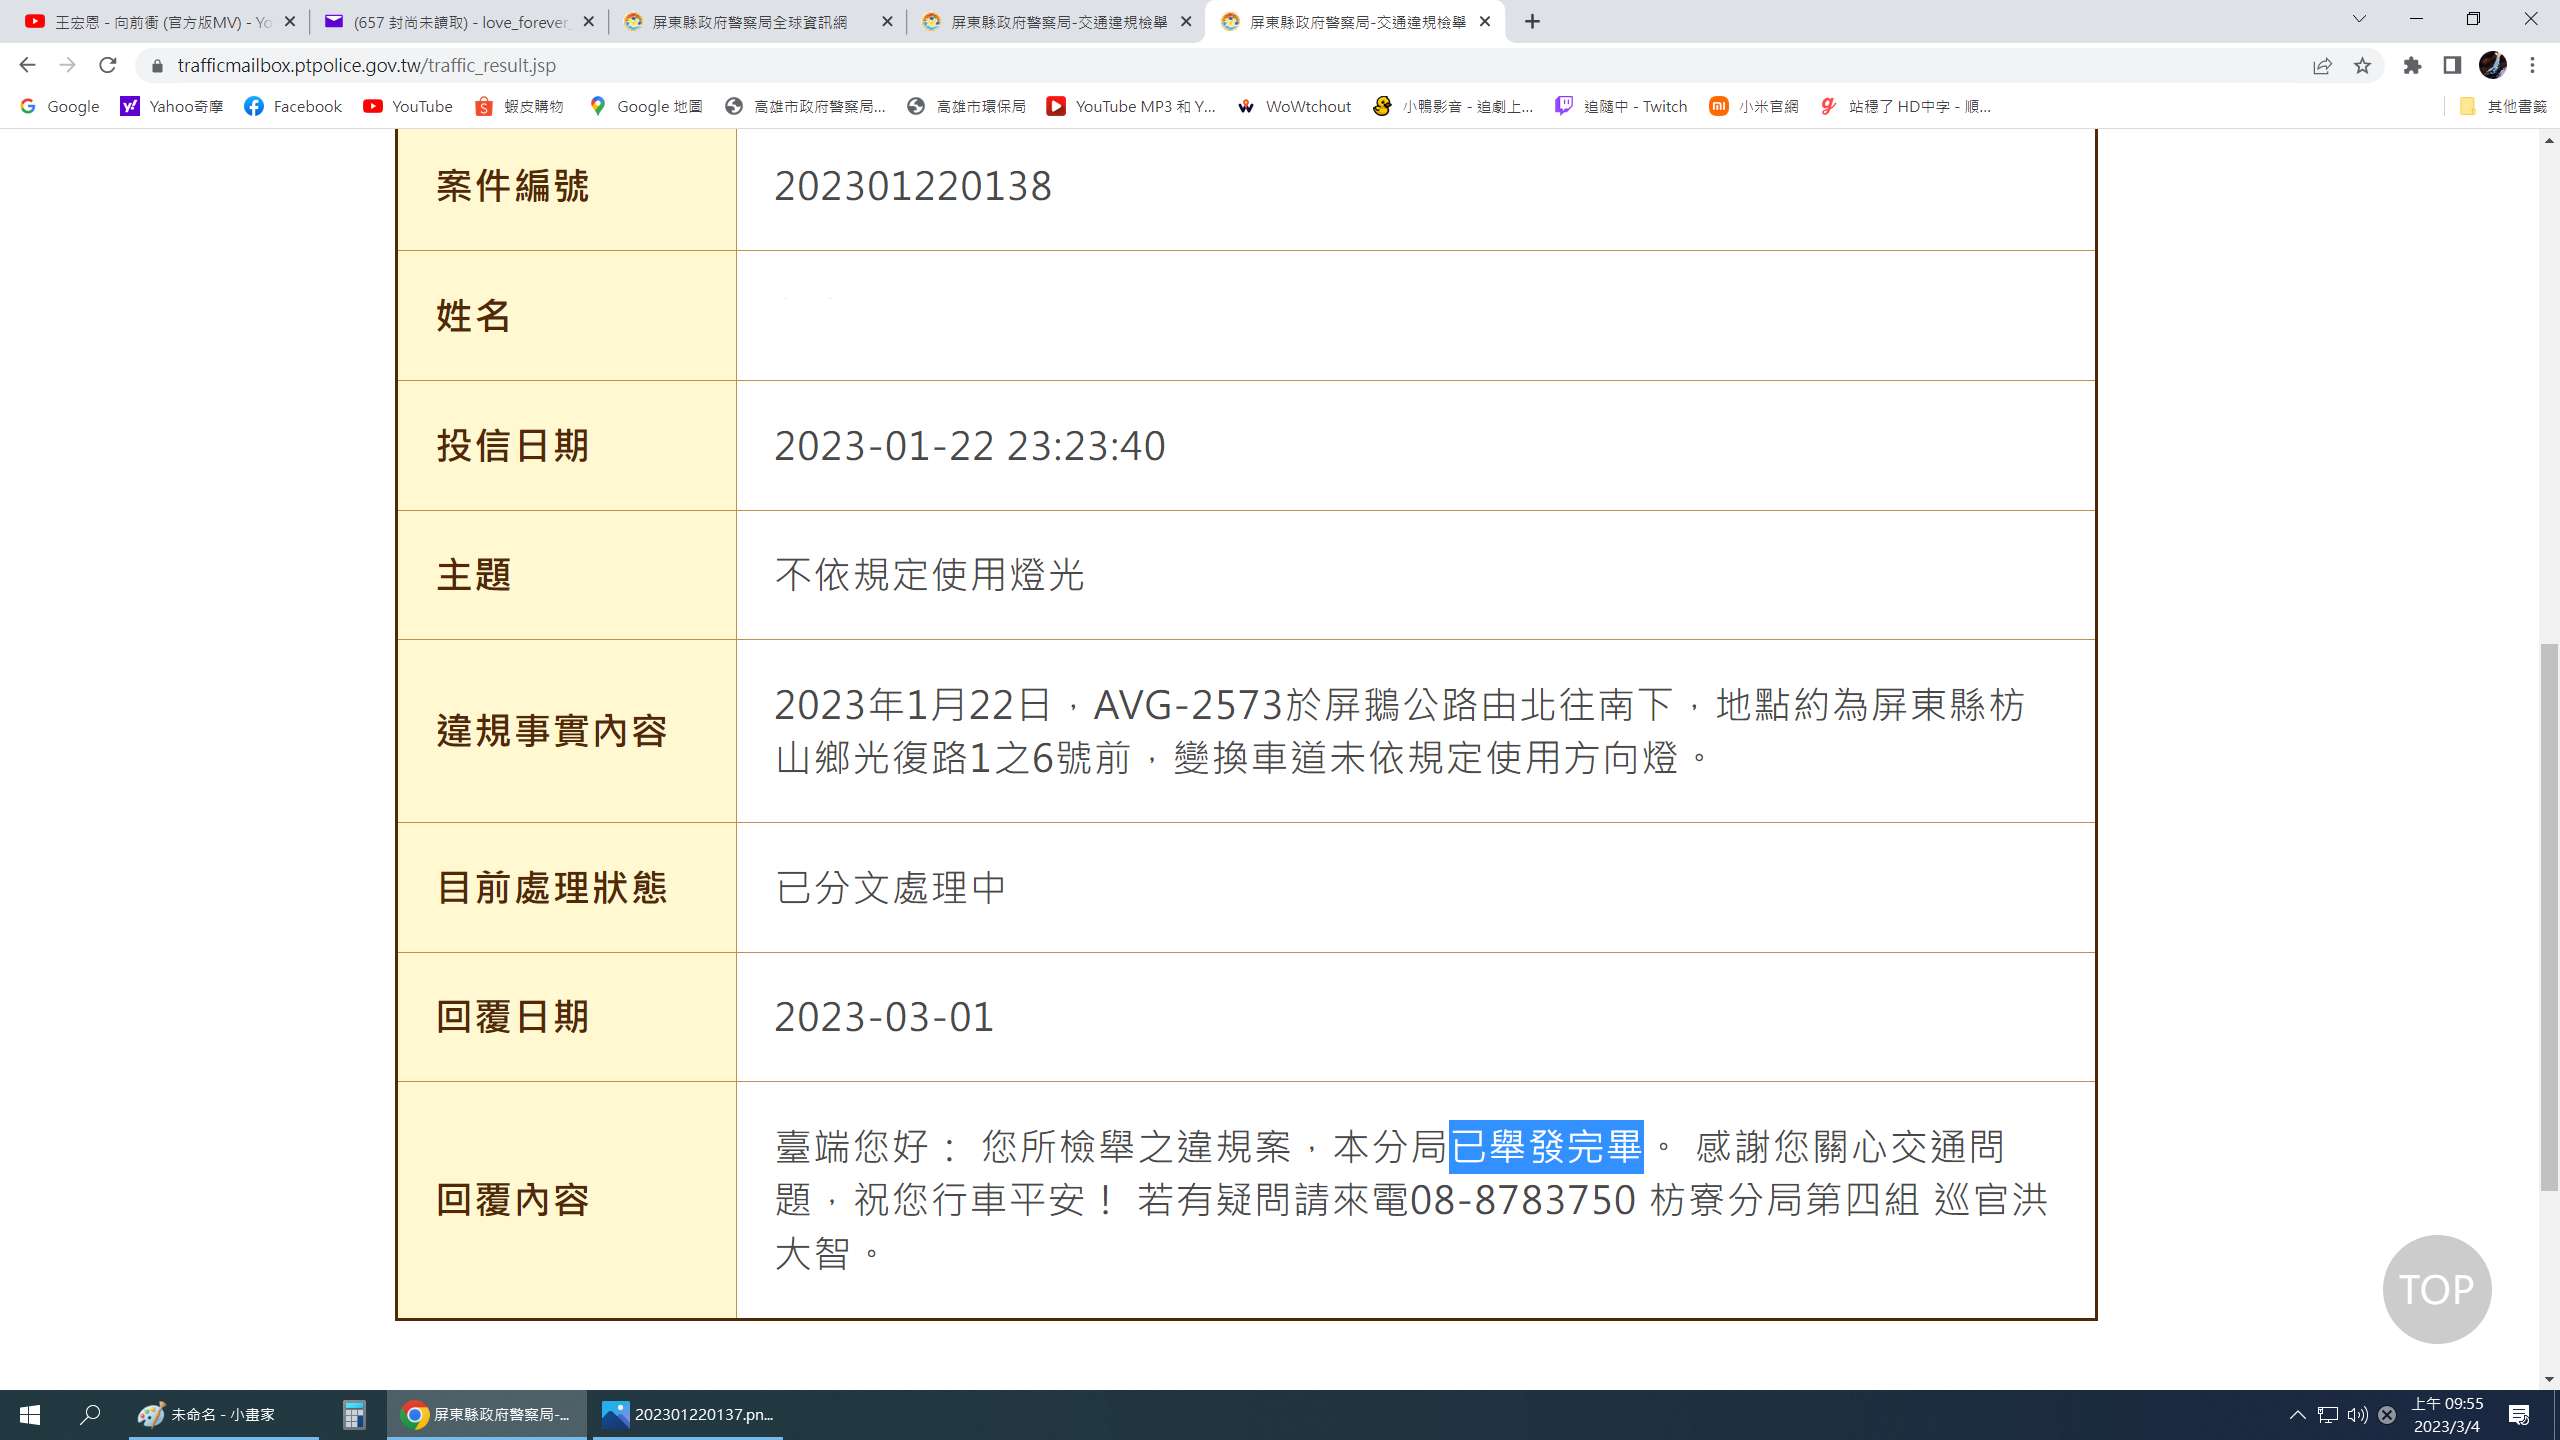Open a new browser tab
The image size is (2560, 1440).
click(1532, 21)
